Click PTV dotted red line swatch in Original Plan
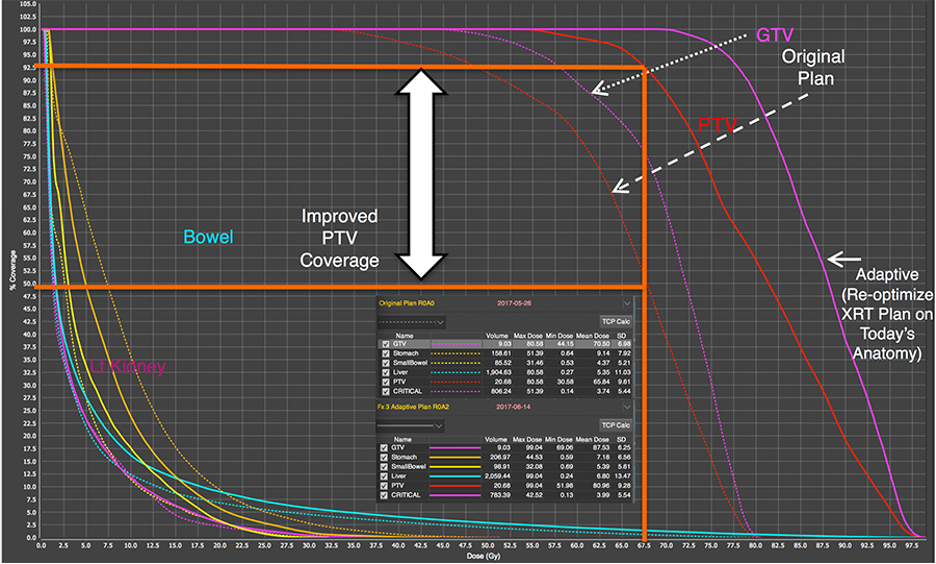 click(455, 382)
